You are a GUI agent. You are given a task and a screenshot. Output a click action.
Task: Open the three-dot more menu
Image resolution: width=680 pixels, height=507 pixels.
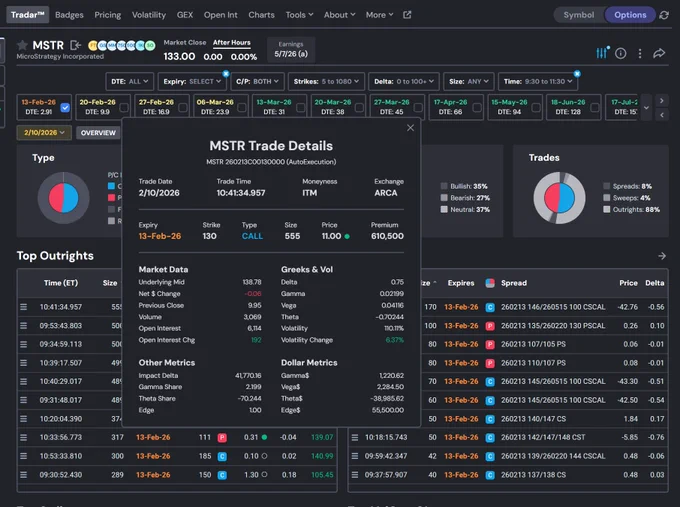pos(640,53)
